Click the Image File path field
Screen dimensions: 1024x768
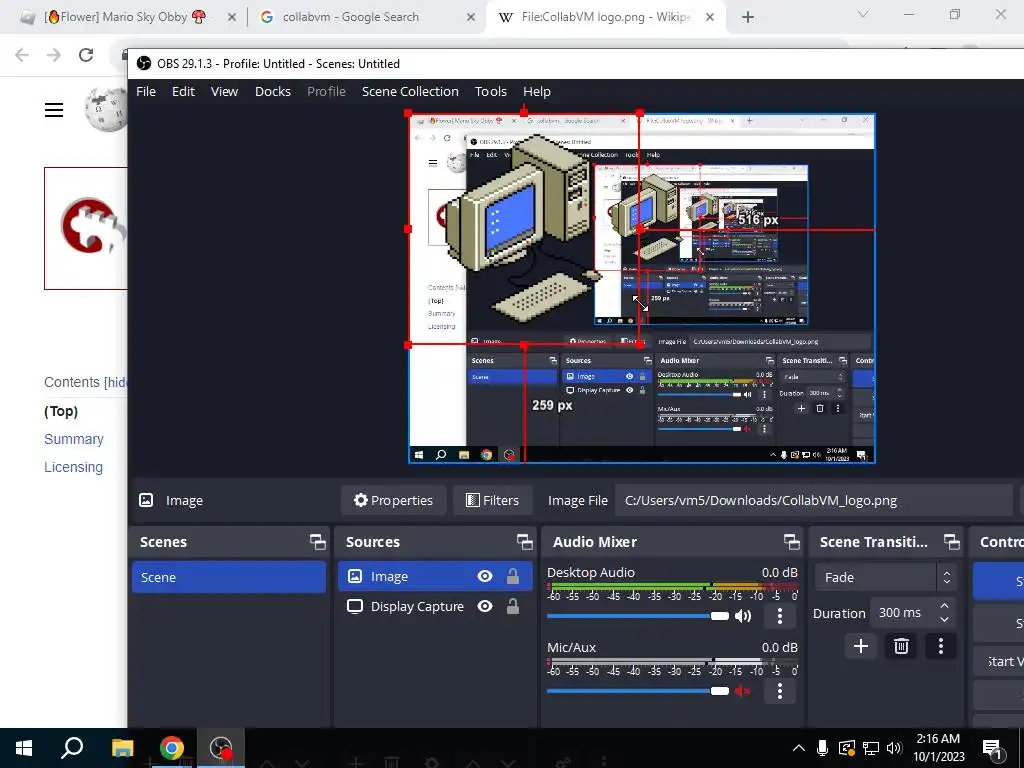pos(813,500)
